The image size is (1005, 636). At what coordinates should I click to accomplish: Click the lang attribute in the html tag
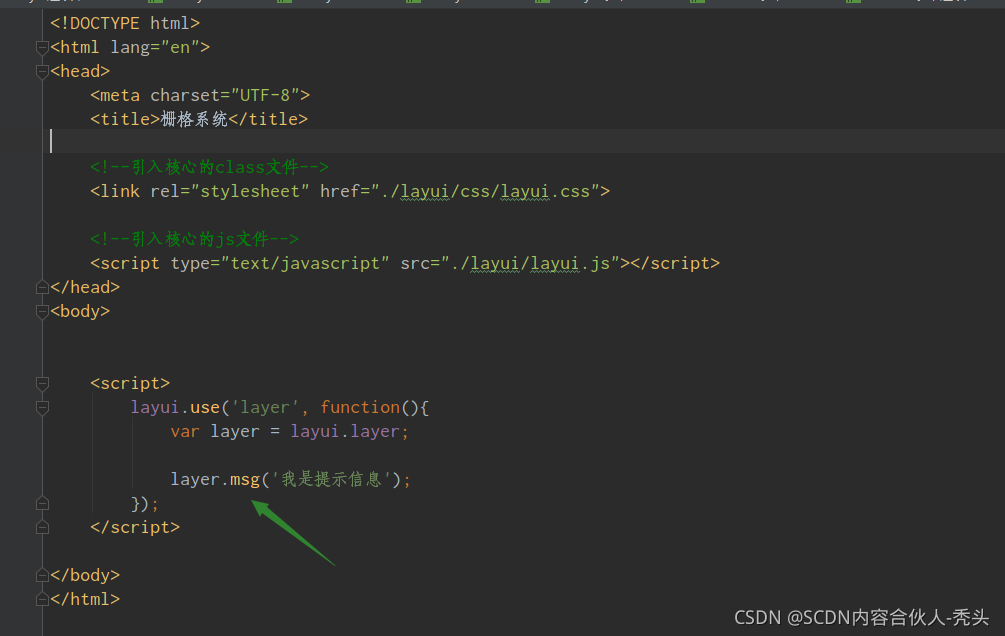130,47
